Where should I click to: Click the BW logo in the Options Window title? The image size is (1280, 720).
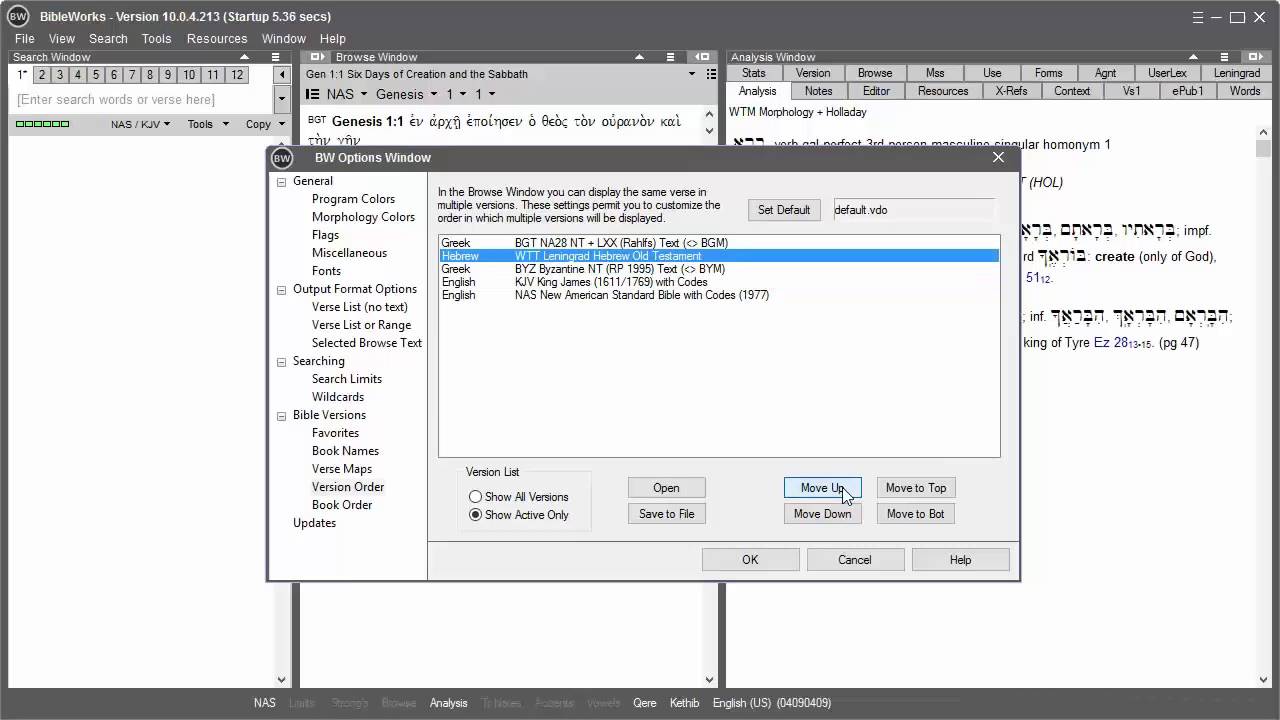coord(282,158)
